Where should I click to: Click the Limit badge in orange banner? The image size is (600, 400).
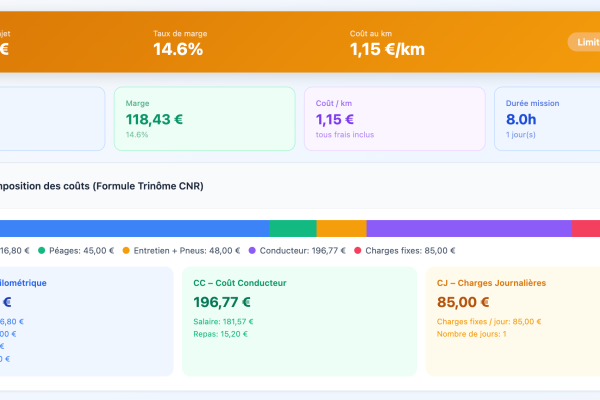click(x=584, y=42)
